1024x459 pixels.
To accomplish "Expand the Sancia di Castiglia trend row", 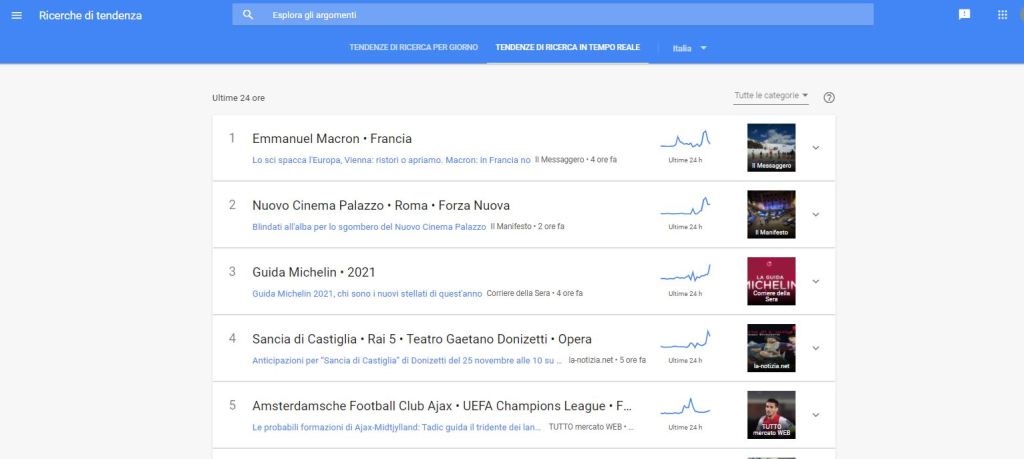I will click(815, 348).
